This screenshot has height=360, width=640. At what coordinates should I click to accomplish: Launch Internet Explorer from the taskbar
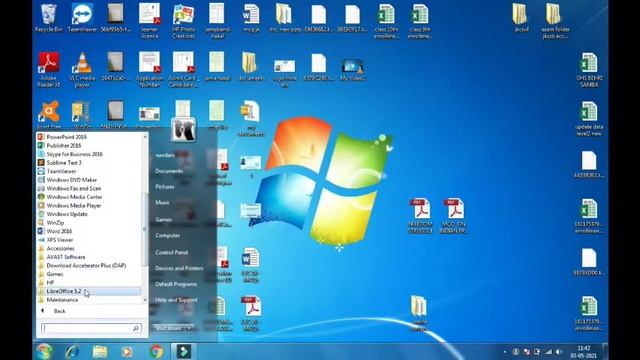(x=72, y=351)
